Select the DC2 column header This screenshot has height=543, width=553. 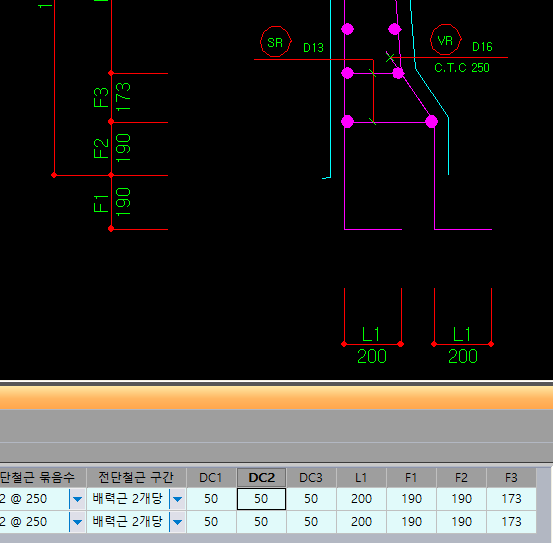pyautogui.click(x=261, y=478)
